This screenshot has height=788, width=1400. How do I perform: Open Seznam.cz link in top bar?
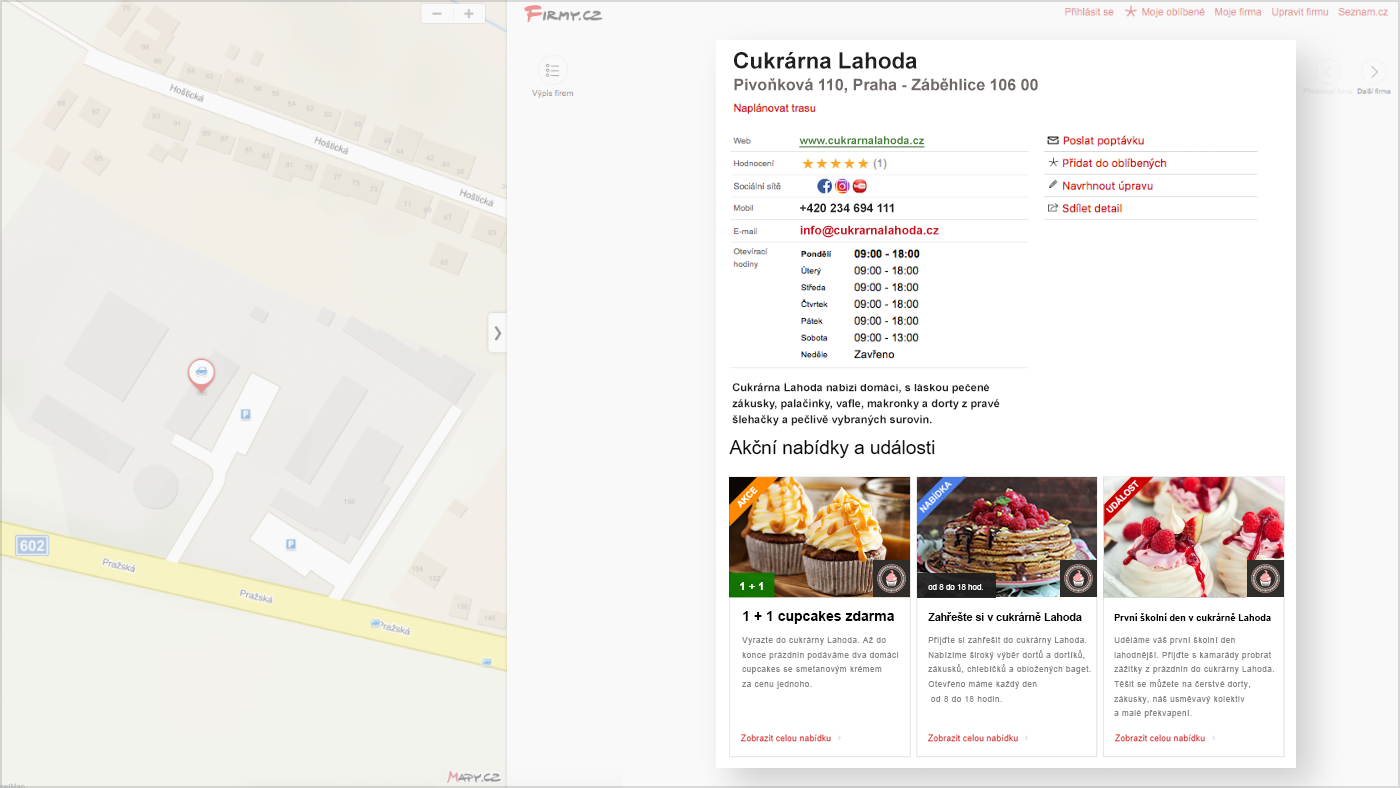point(1363,12)
